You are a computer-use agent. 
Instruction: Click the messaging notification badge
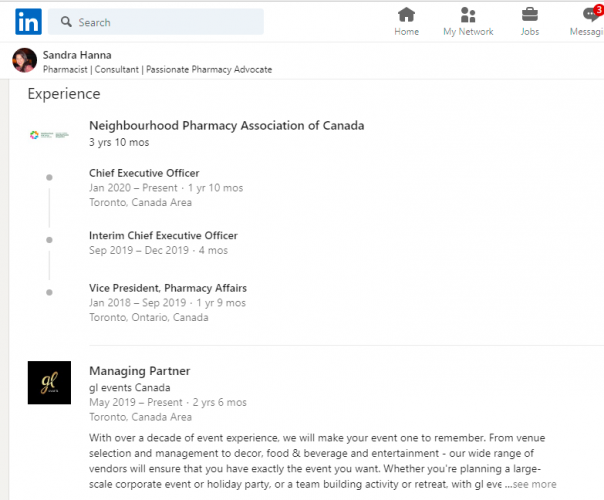tap(599, 10)
